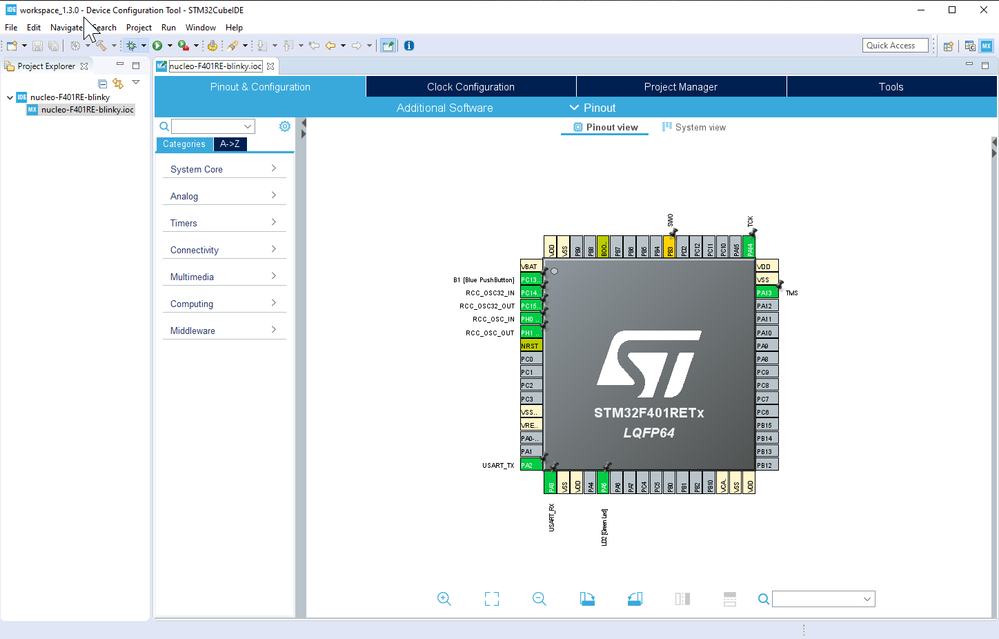Zoom in on the pinout view
Image resolution: width=999 pixels, height=639 pixels.
[x=444, y=599]
